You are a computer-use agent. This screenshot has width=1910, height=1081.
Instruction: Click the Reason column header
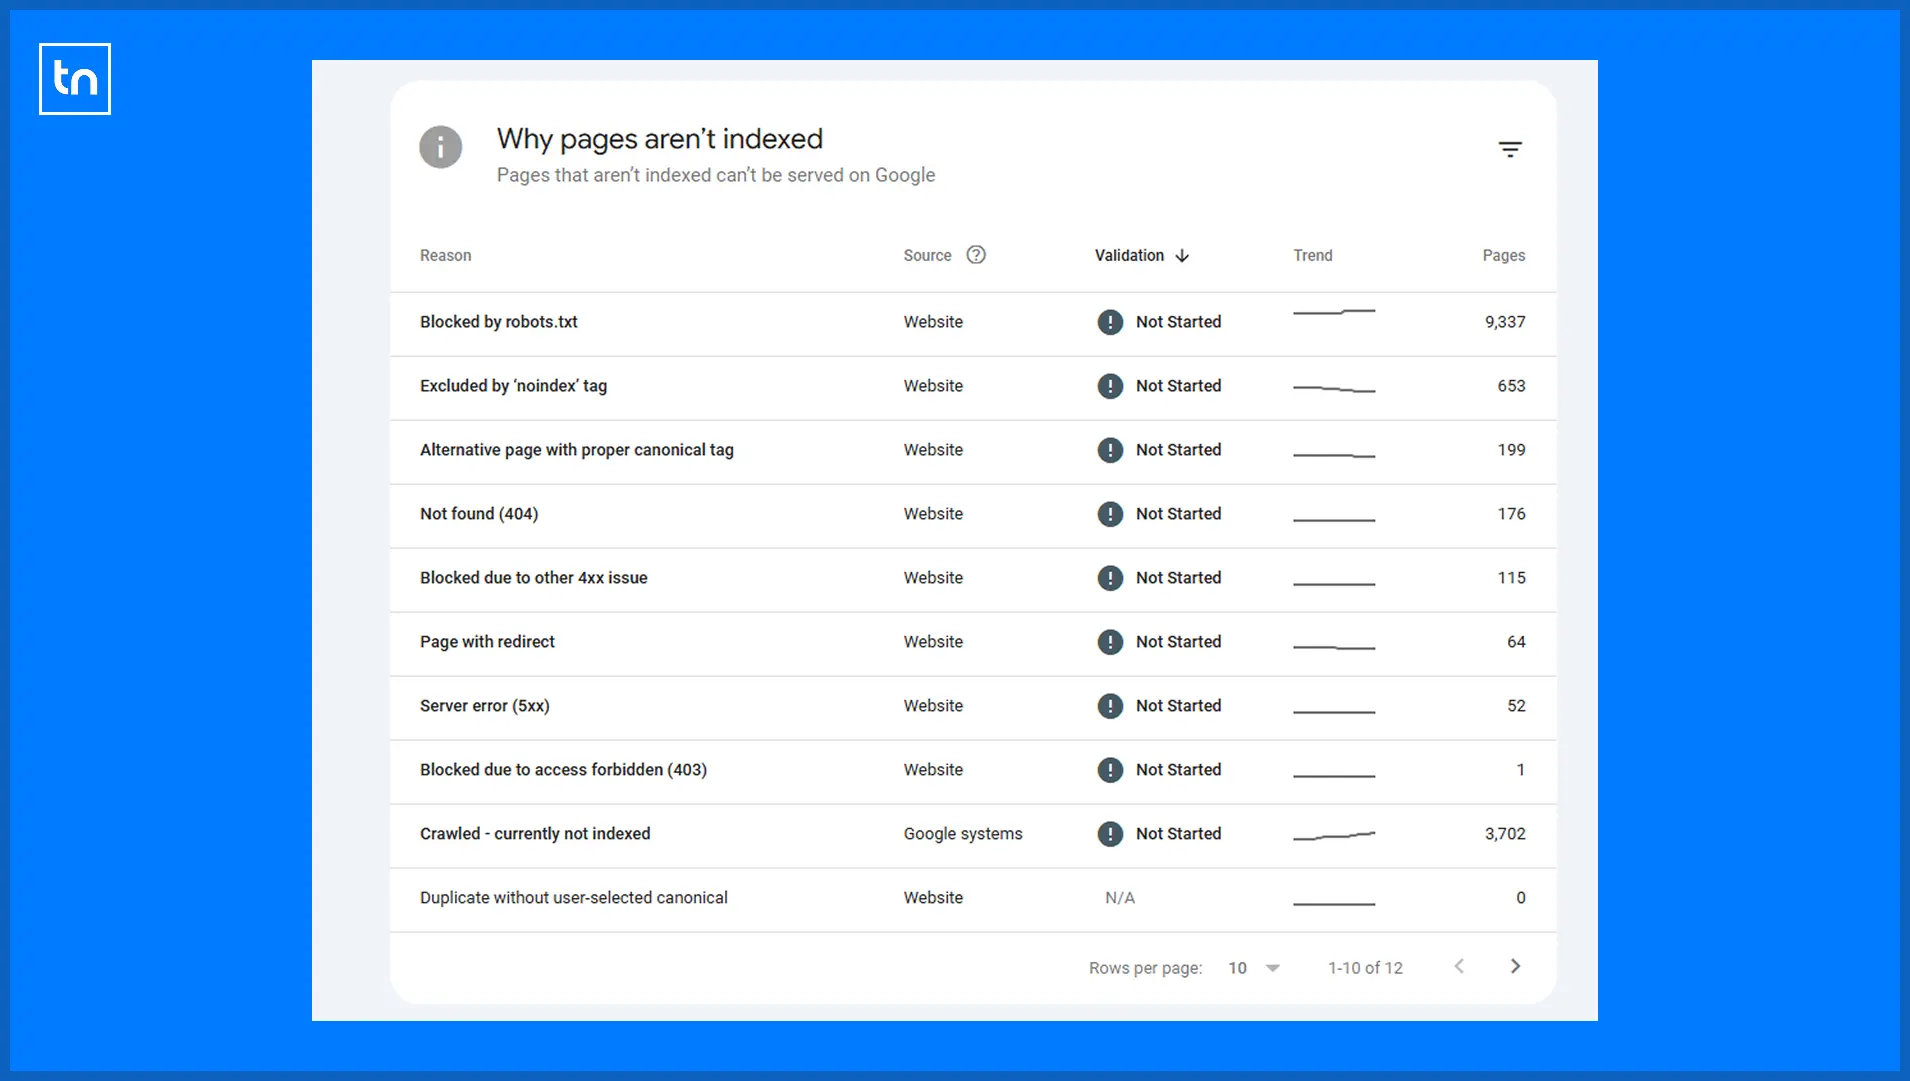[445, 256]
